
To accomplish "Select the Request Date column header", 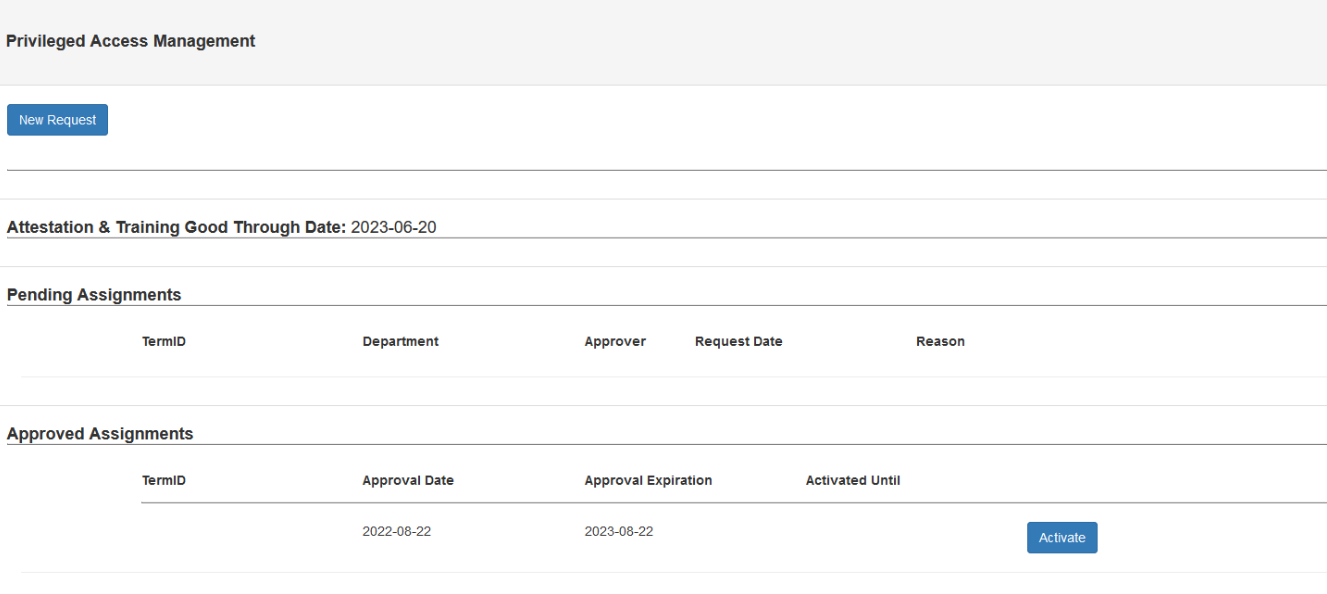I will point(738,342).
